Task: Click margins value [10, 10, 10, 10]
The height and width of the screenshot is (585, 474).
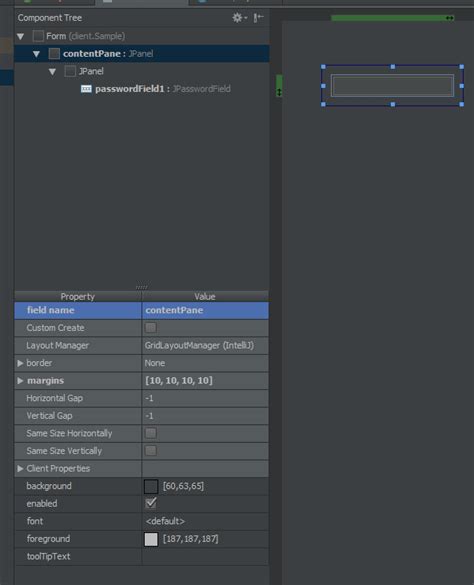Action: point(179,381)
